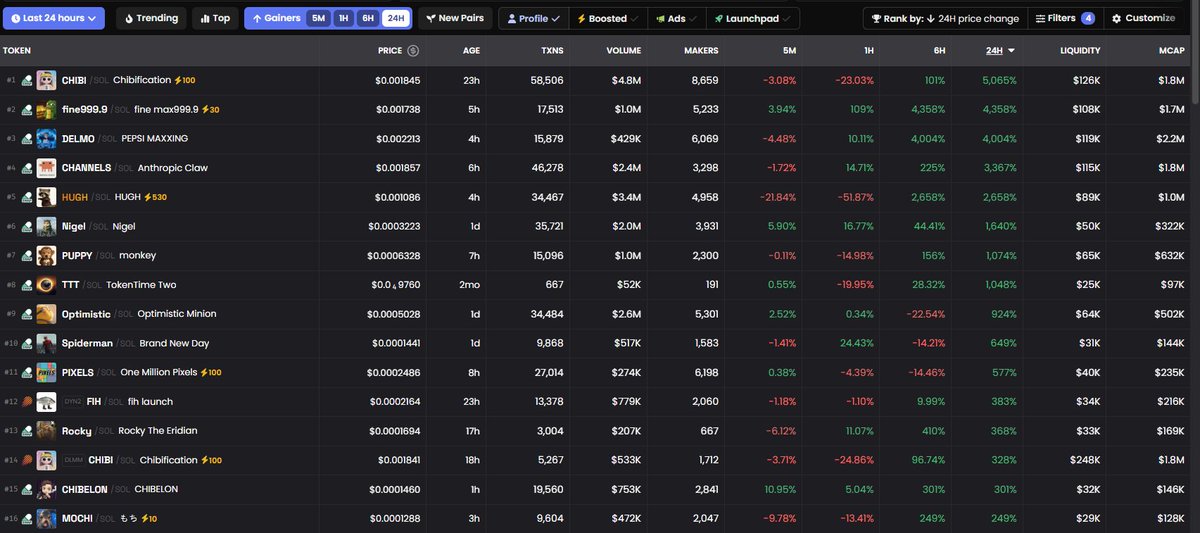The image size is (1200, 533).
Task: Select the 24H gainers timeframe
Action: pyautogui.click(x=396, y=18)
